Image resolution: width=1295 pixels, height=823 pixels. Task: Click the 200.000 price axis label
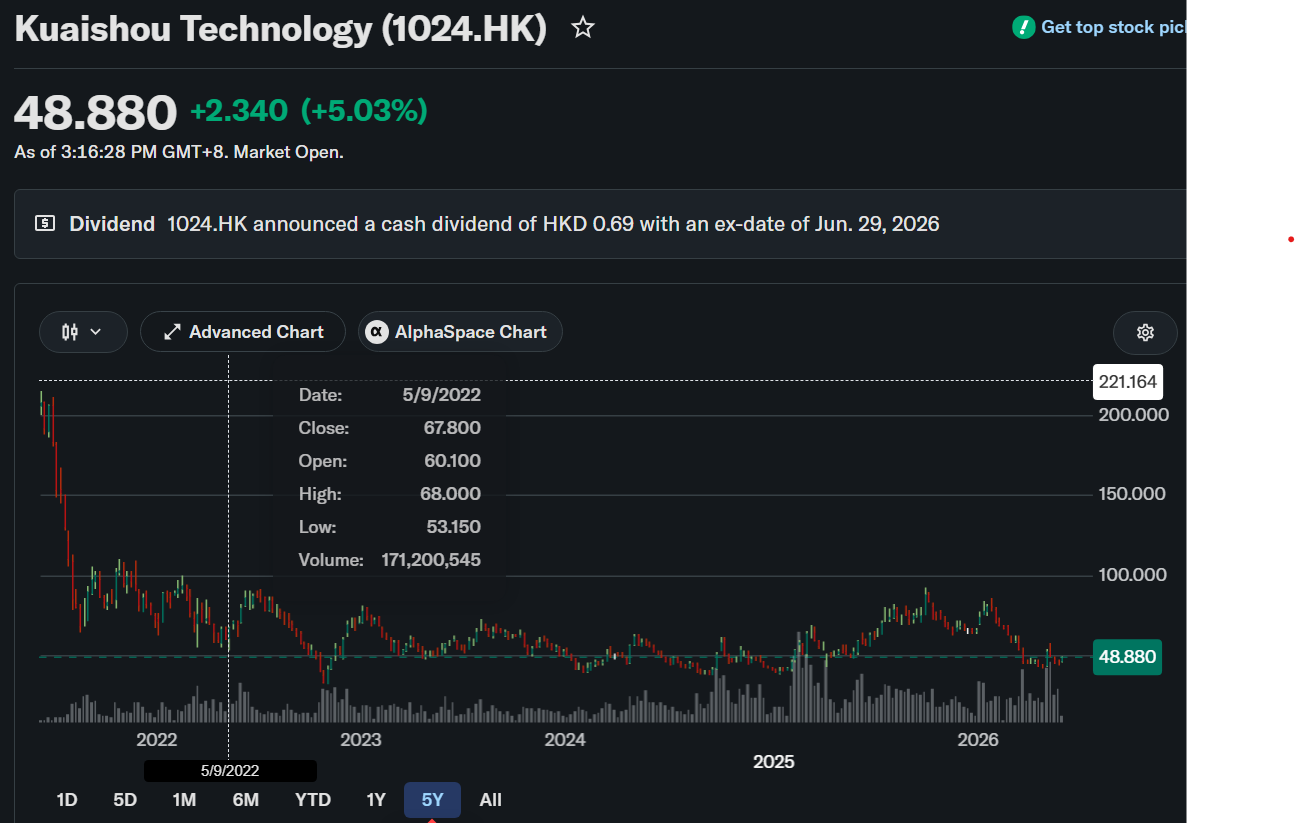click(x=1134, y=415)
